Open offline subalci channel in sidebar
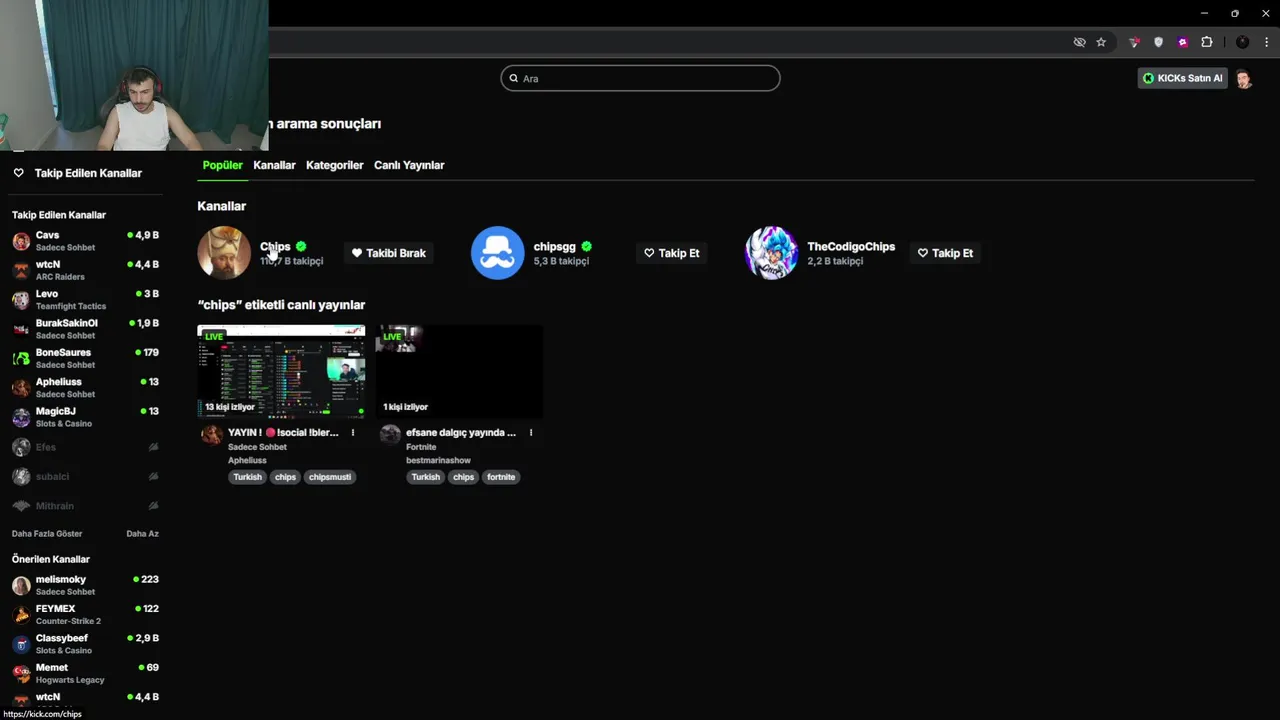Image resolution: width=1280 pixels, height=720 pixels. pos(86,476)
